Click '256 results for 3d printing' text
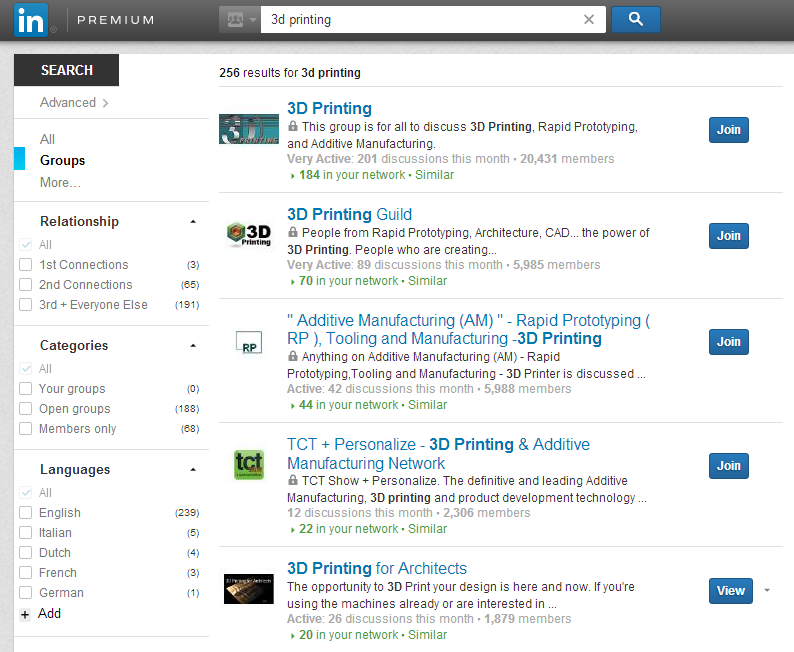Screen dimensions: 794x652 point(290,73)
